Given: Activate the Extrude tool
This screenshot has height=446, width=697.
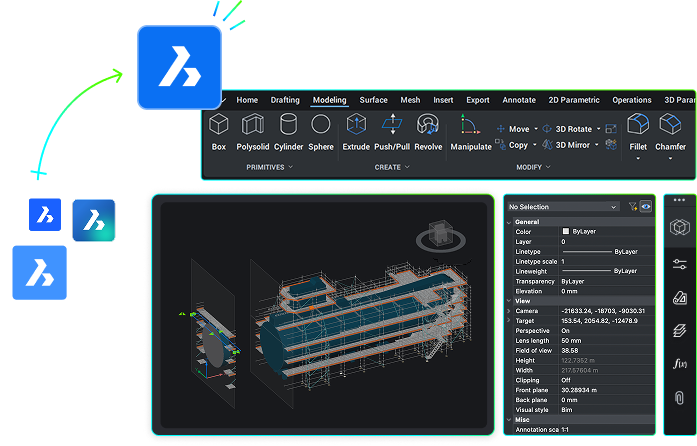Looking at the screenshot, I should pos(356,132).
